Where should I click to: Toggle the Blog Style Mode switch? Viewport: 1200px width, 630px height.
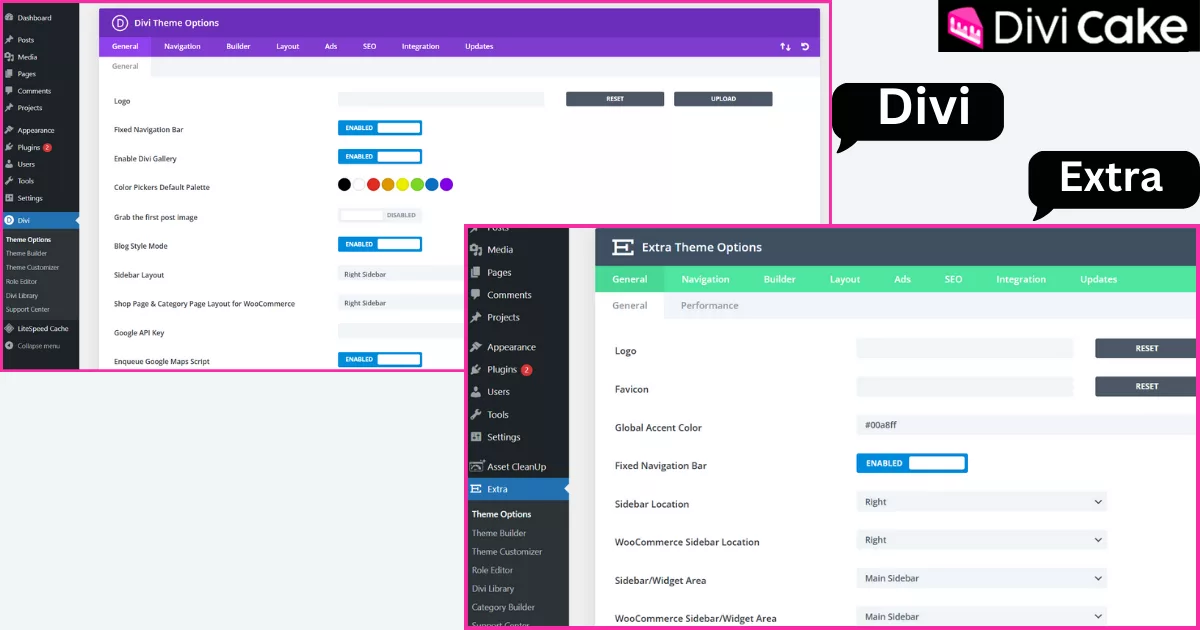pyautogui.click(x=380, y=244)
